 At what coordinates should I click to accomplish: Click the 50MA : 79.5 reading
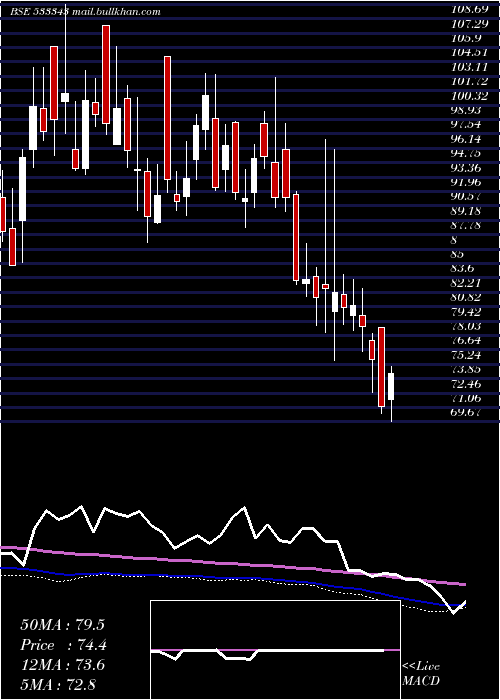[62, 625]
